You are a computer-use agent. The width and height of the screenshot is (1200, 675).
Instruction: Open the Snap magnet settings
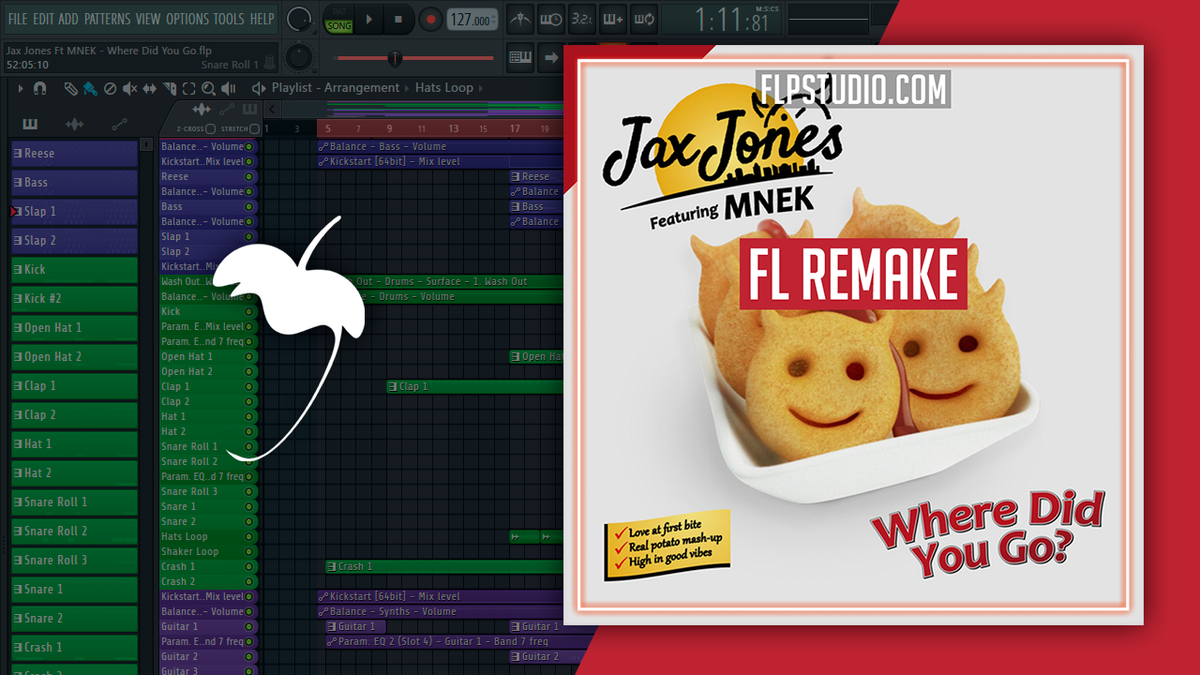point(41,89)
